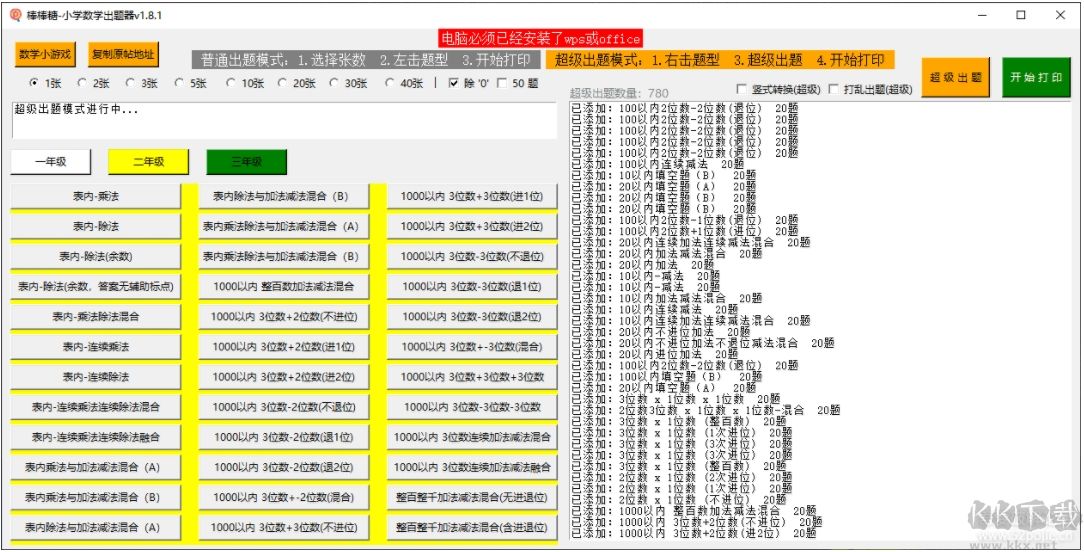The width and height of the screenshot is (1084, 552).
Task: Uncheck the 除'0' checkbox
Action: [x=454, y=83]
